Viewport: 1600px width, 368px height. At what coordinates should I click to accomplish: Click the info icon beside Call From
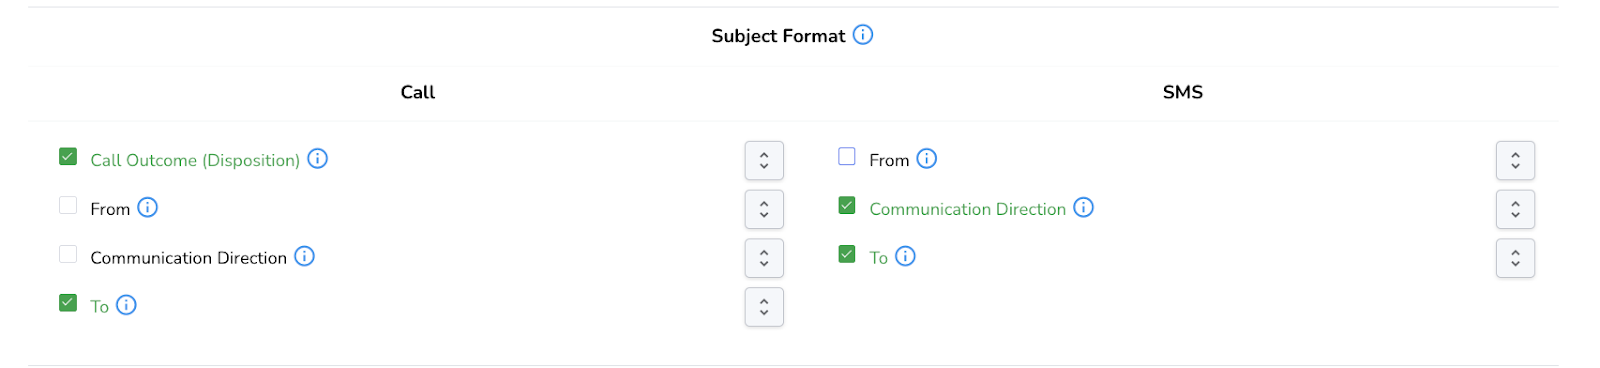pos(147,208)
